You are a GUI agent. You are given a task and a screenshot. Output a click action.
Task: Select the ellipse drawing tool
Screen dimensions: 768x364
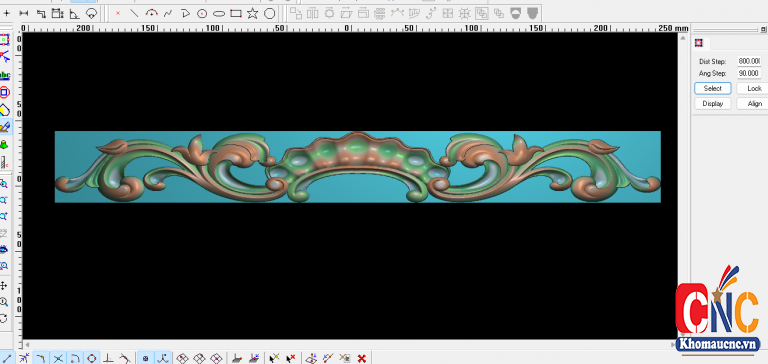[x=219, y=14]
